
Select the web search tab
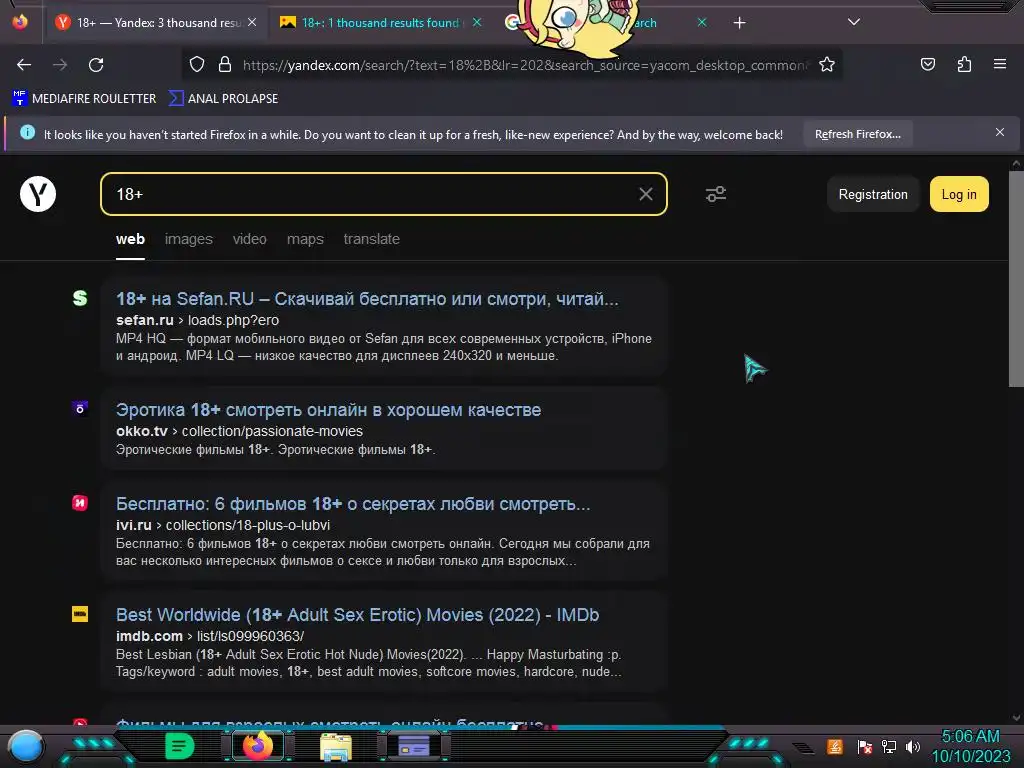coord(131,239)
